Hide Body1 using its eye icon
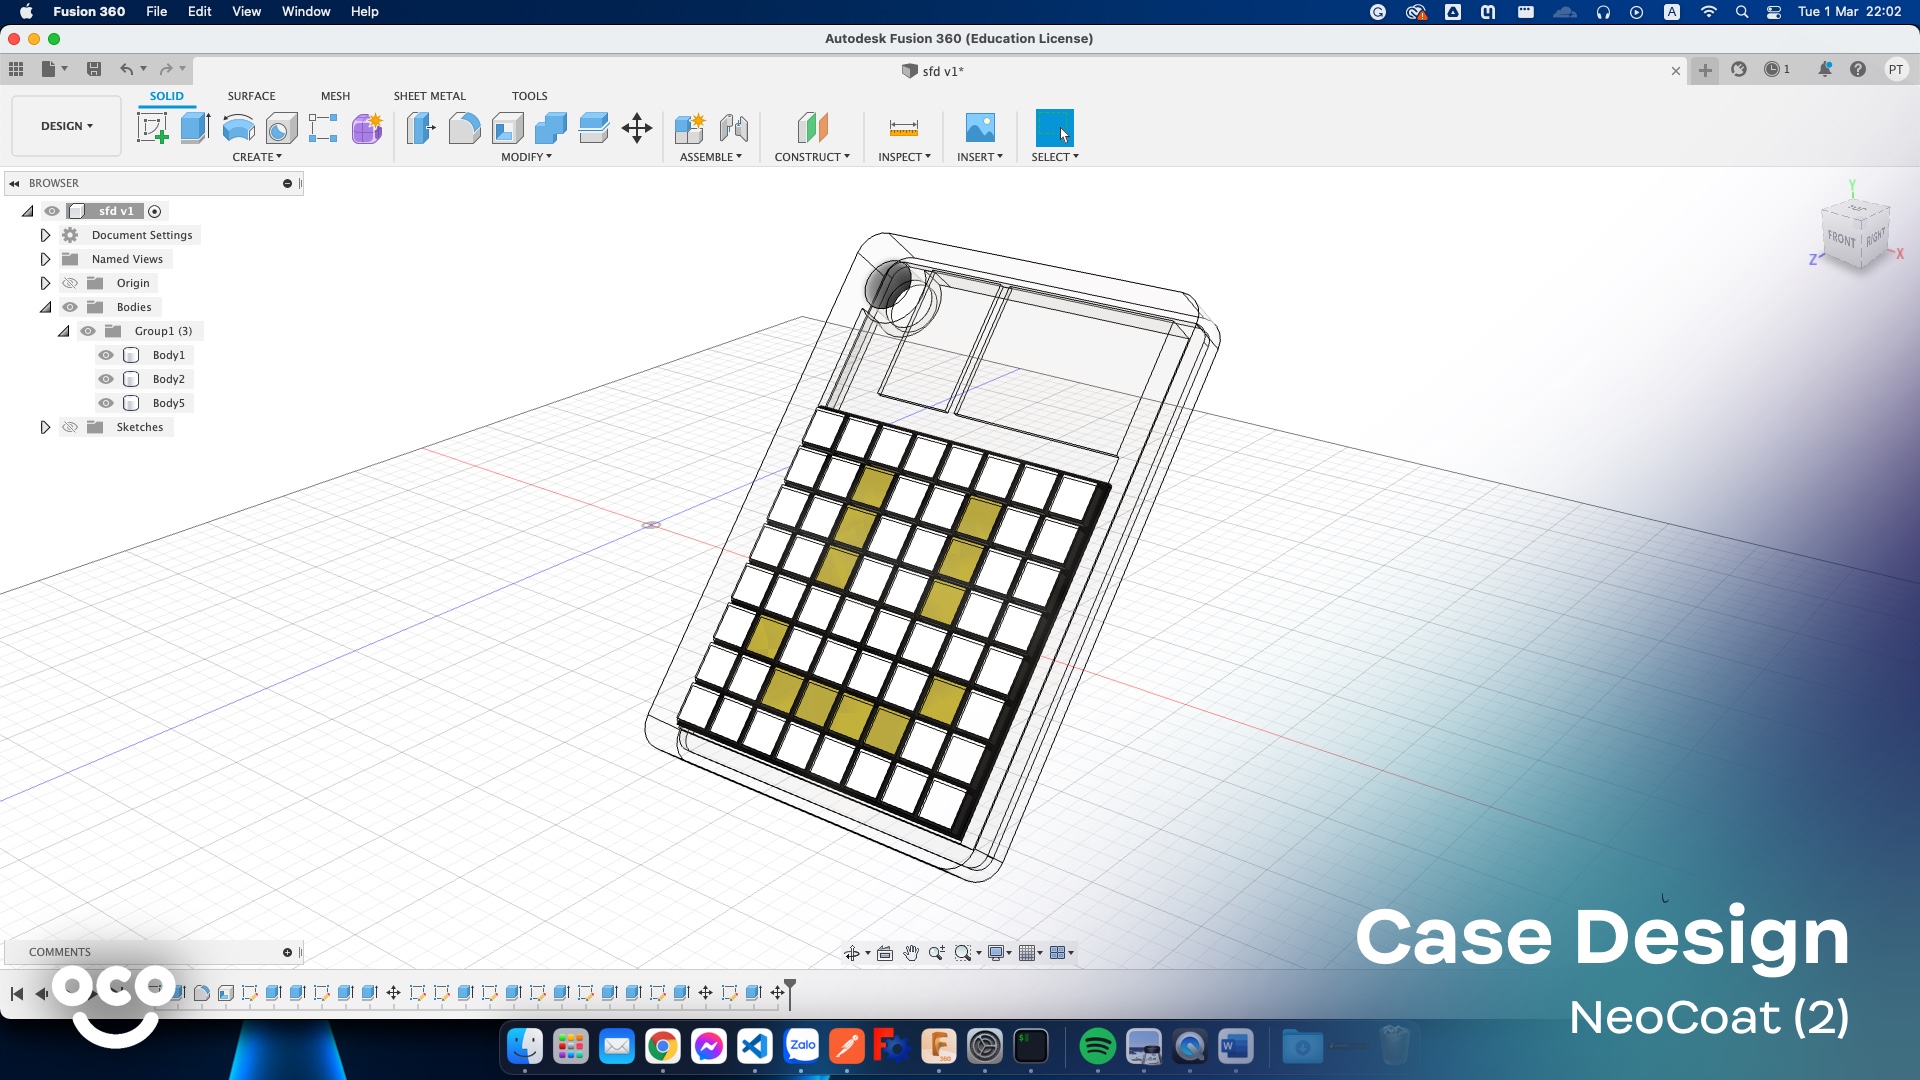1920x1080 pixels. coord(106,355)
